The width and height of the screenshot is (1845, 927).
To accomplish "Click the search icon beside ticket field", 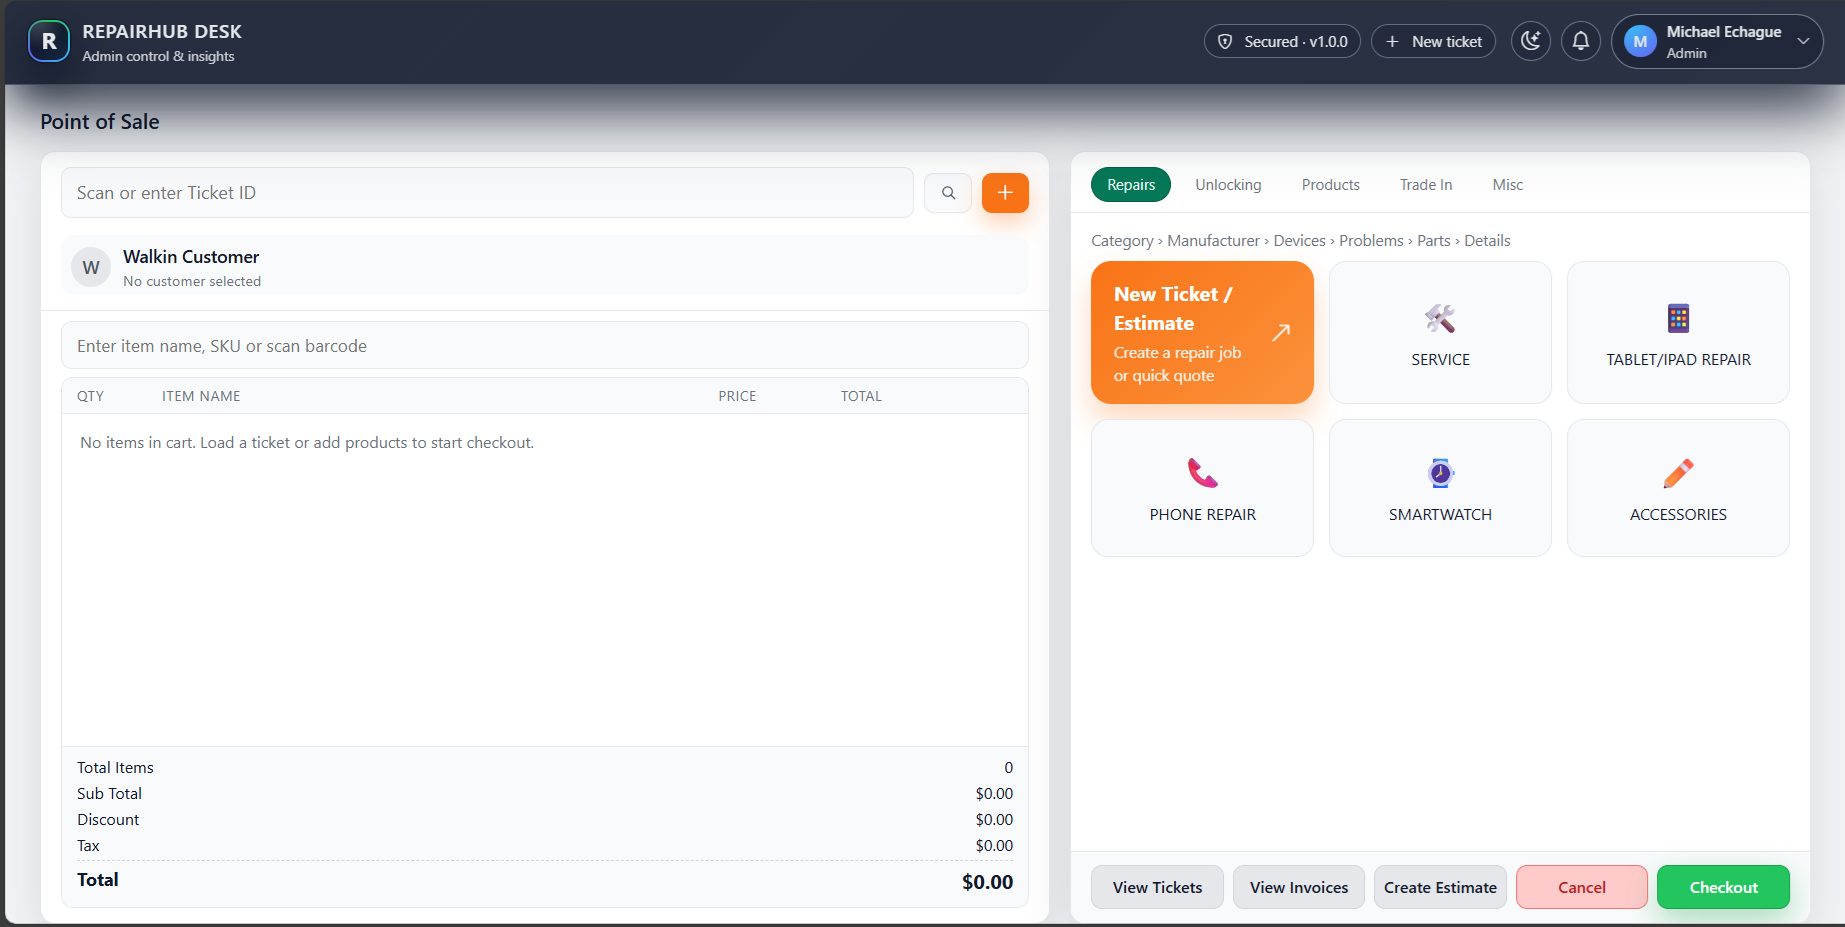I will [x=947, y=192].
